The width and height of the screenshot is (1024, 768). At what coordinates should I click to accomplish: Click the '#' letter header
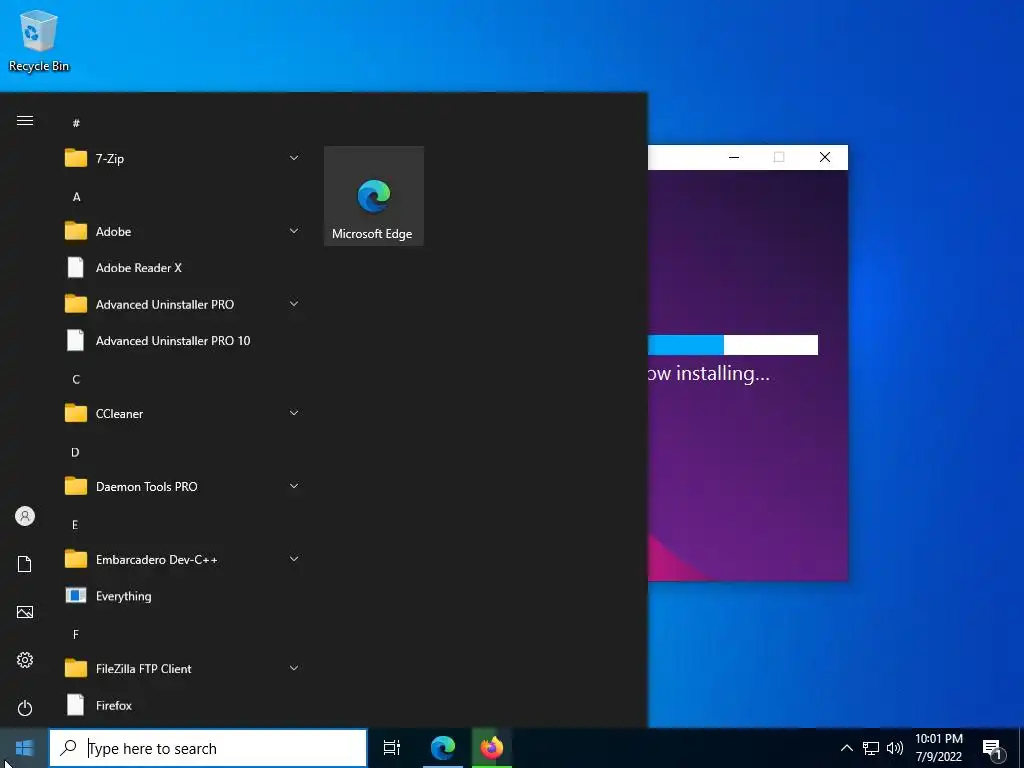pyautogui.click(x=76, y=123)
